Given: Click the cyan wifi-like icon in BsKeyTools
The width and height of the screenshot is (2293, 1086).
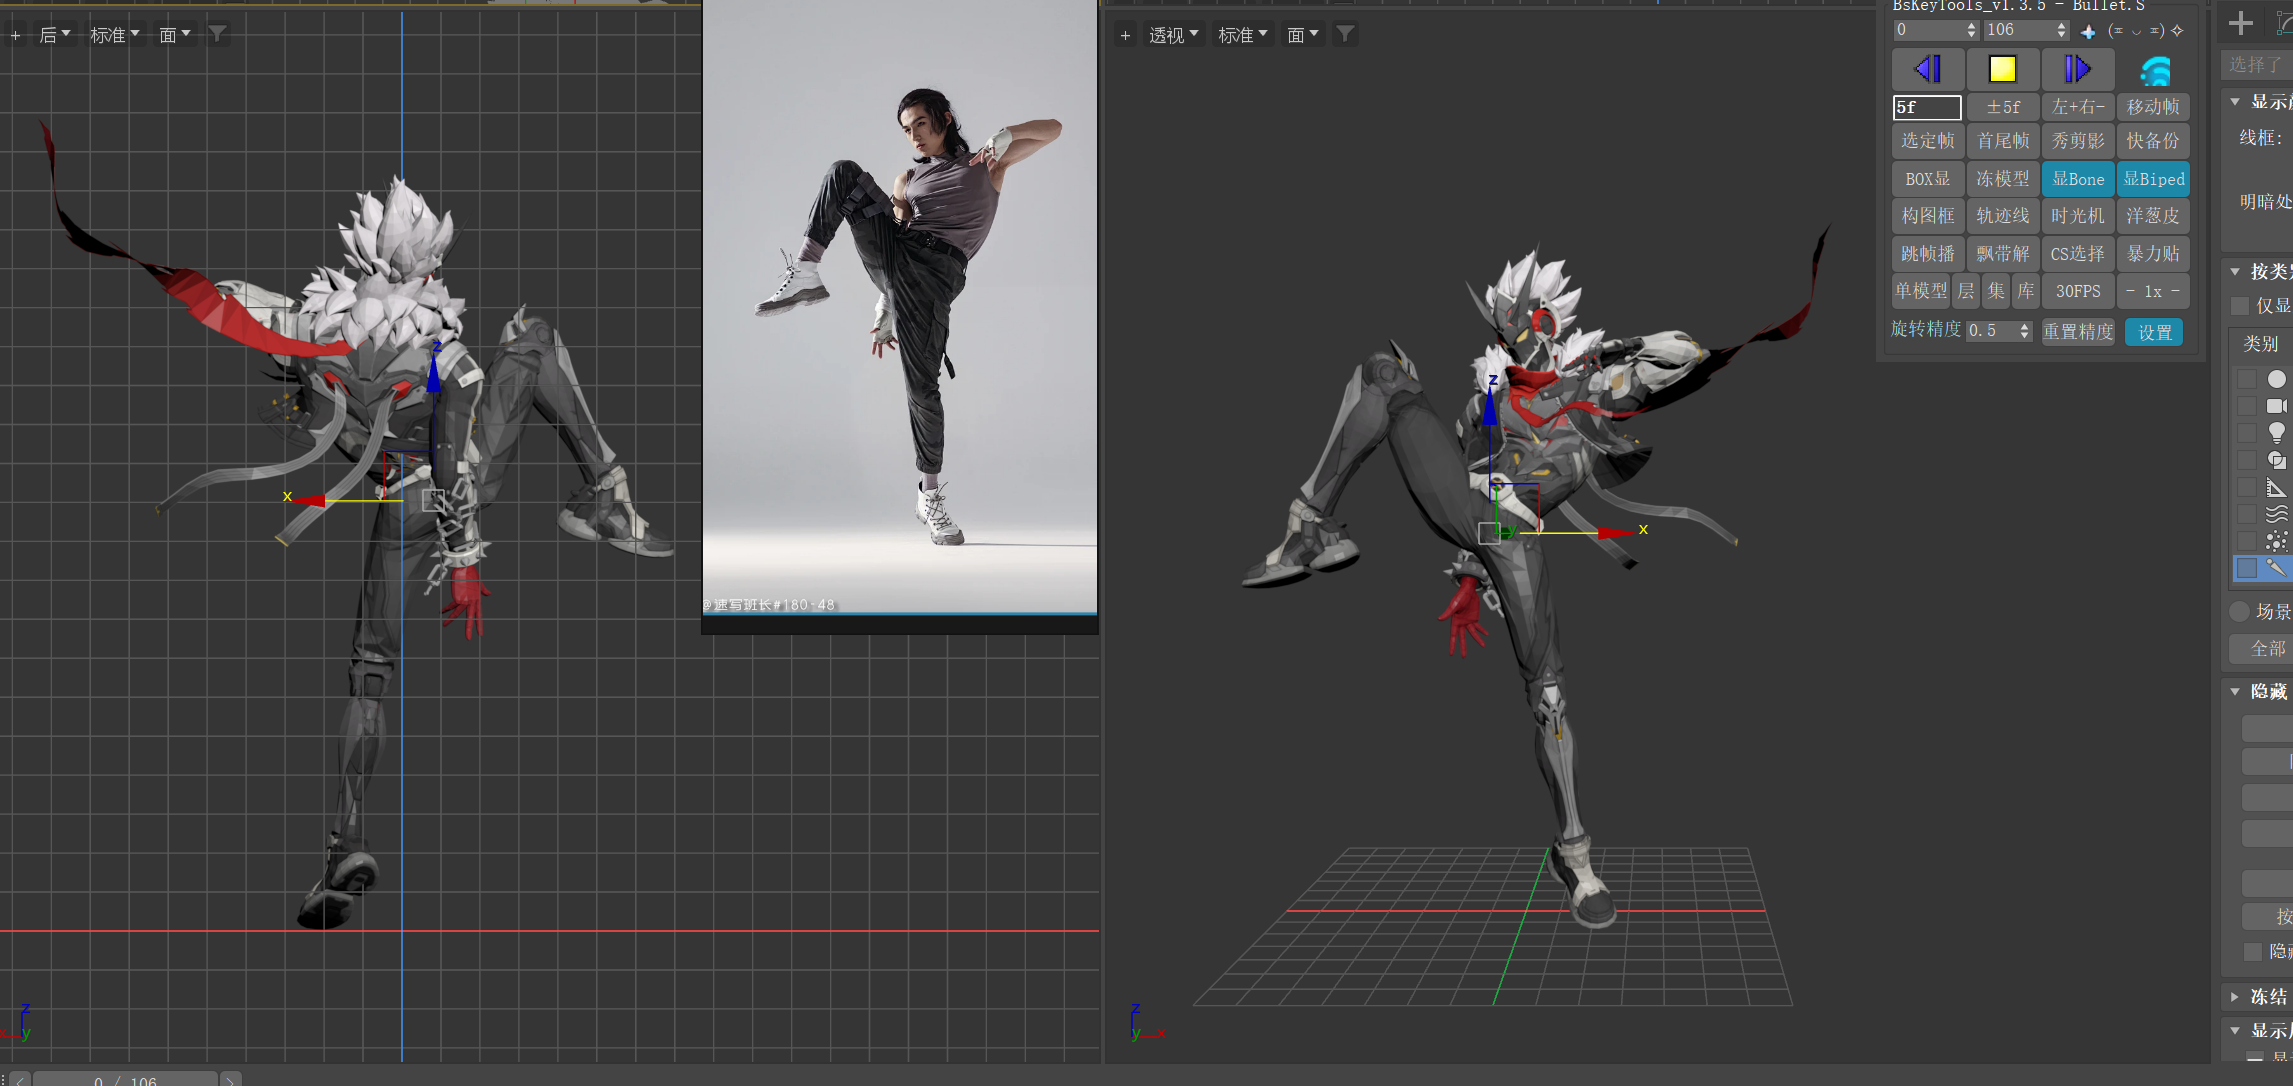Looking at the screenshot, I should pyautogui.click(x=2155, y=70).
